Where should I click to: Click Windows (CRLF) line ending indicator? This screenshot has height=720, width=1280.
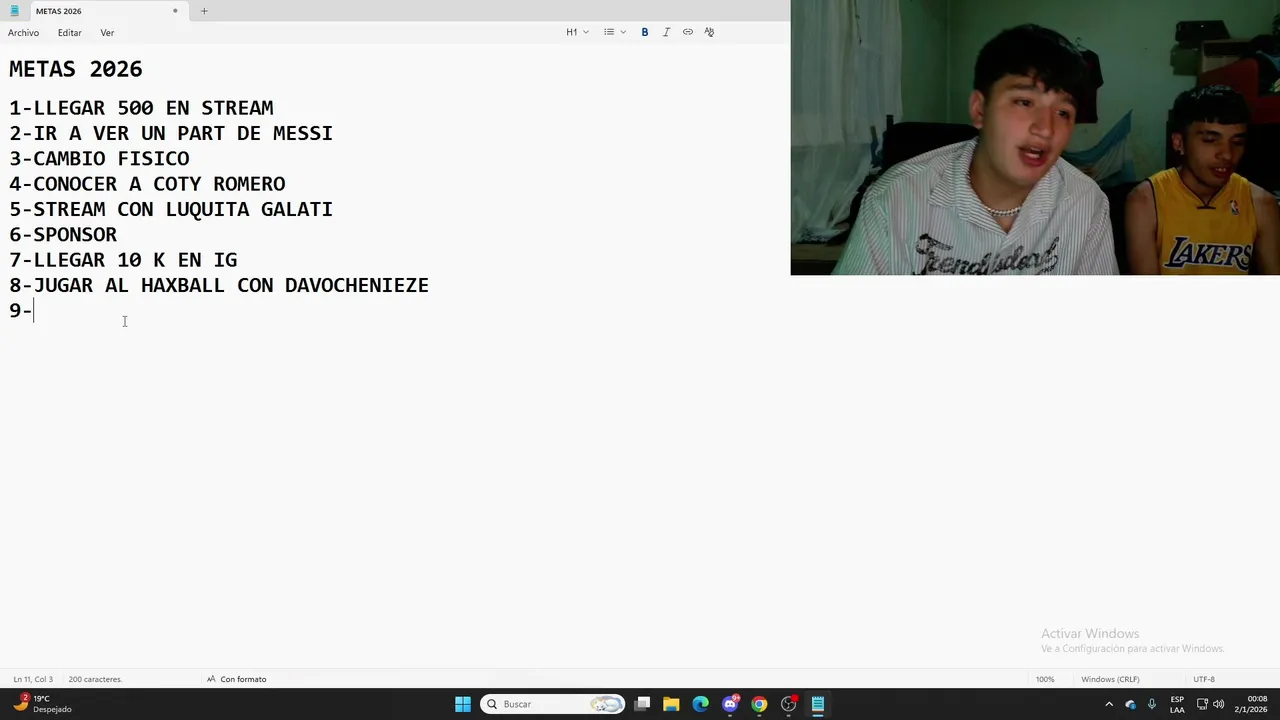click(1110, 679)
